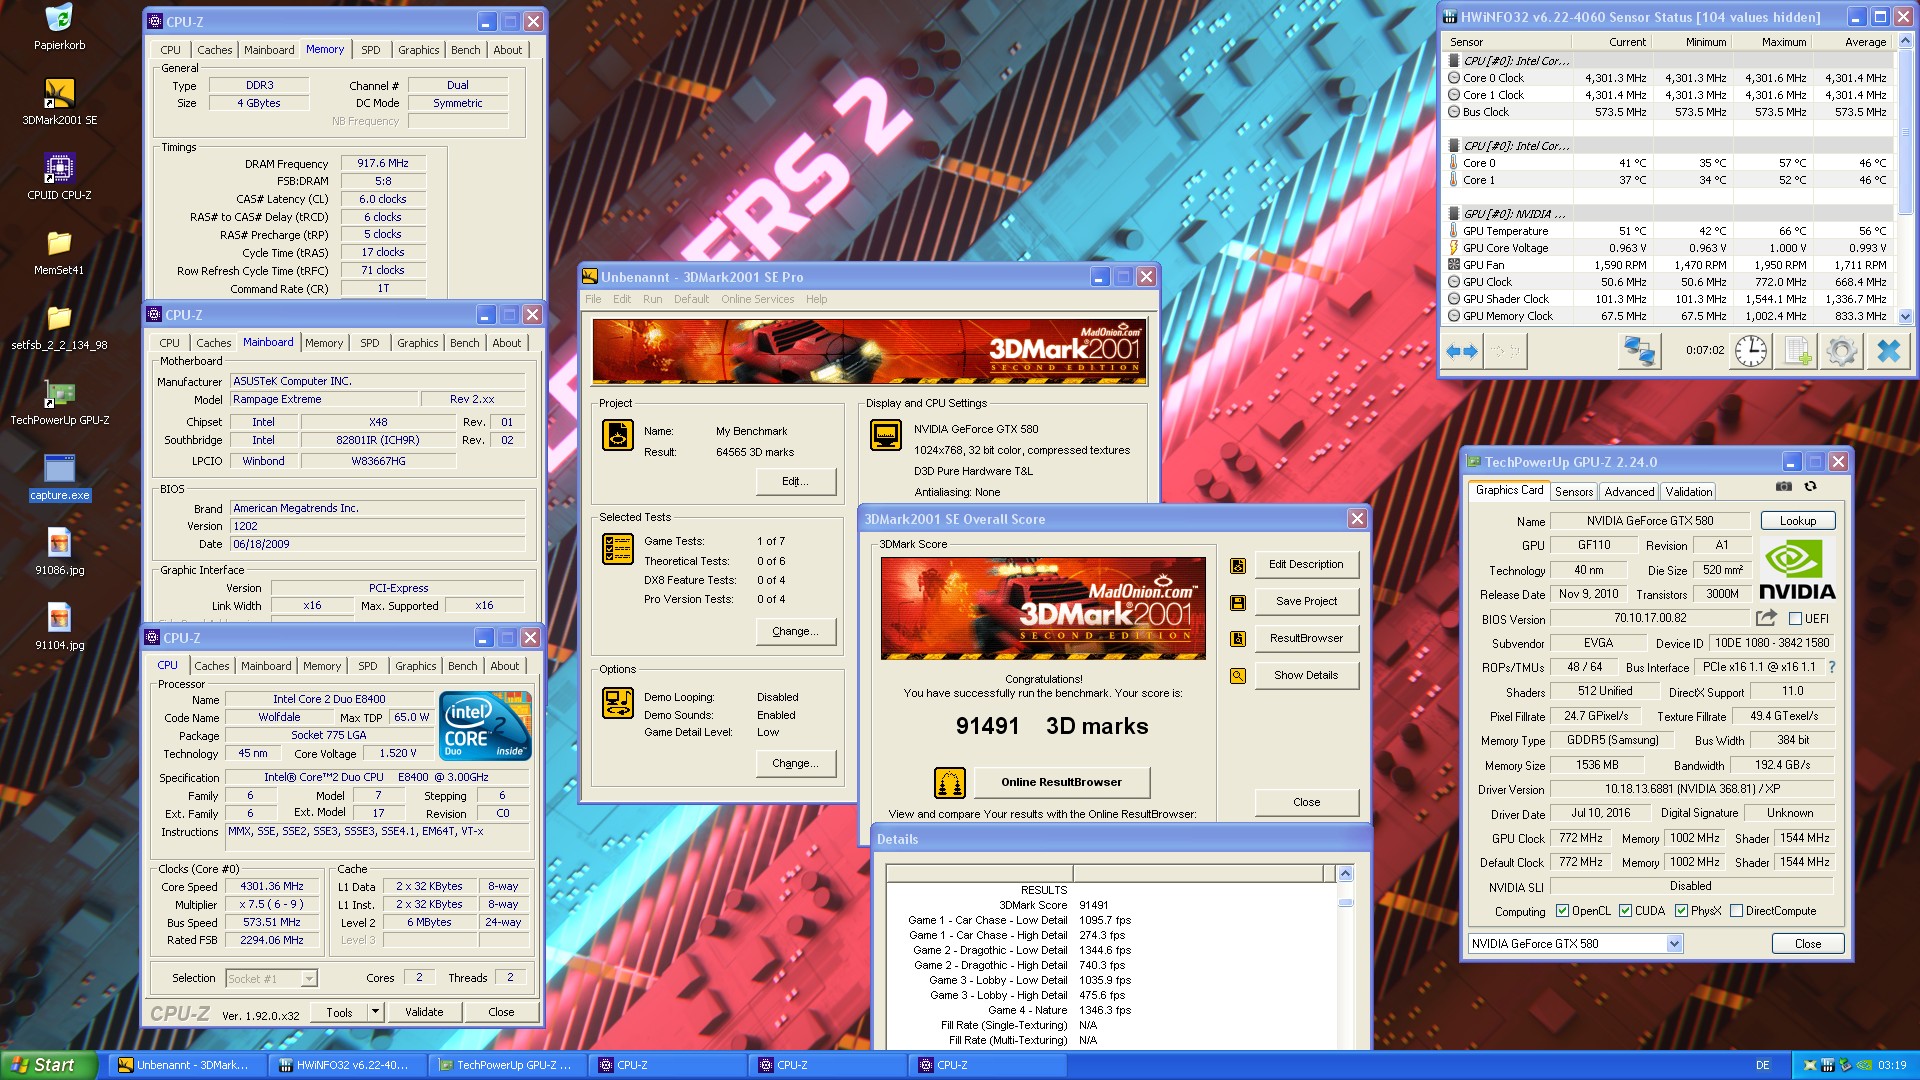Click the Tools button in CPU-Z

pos(339,1012)
